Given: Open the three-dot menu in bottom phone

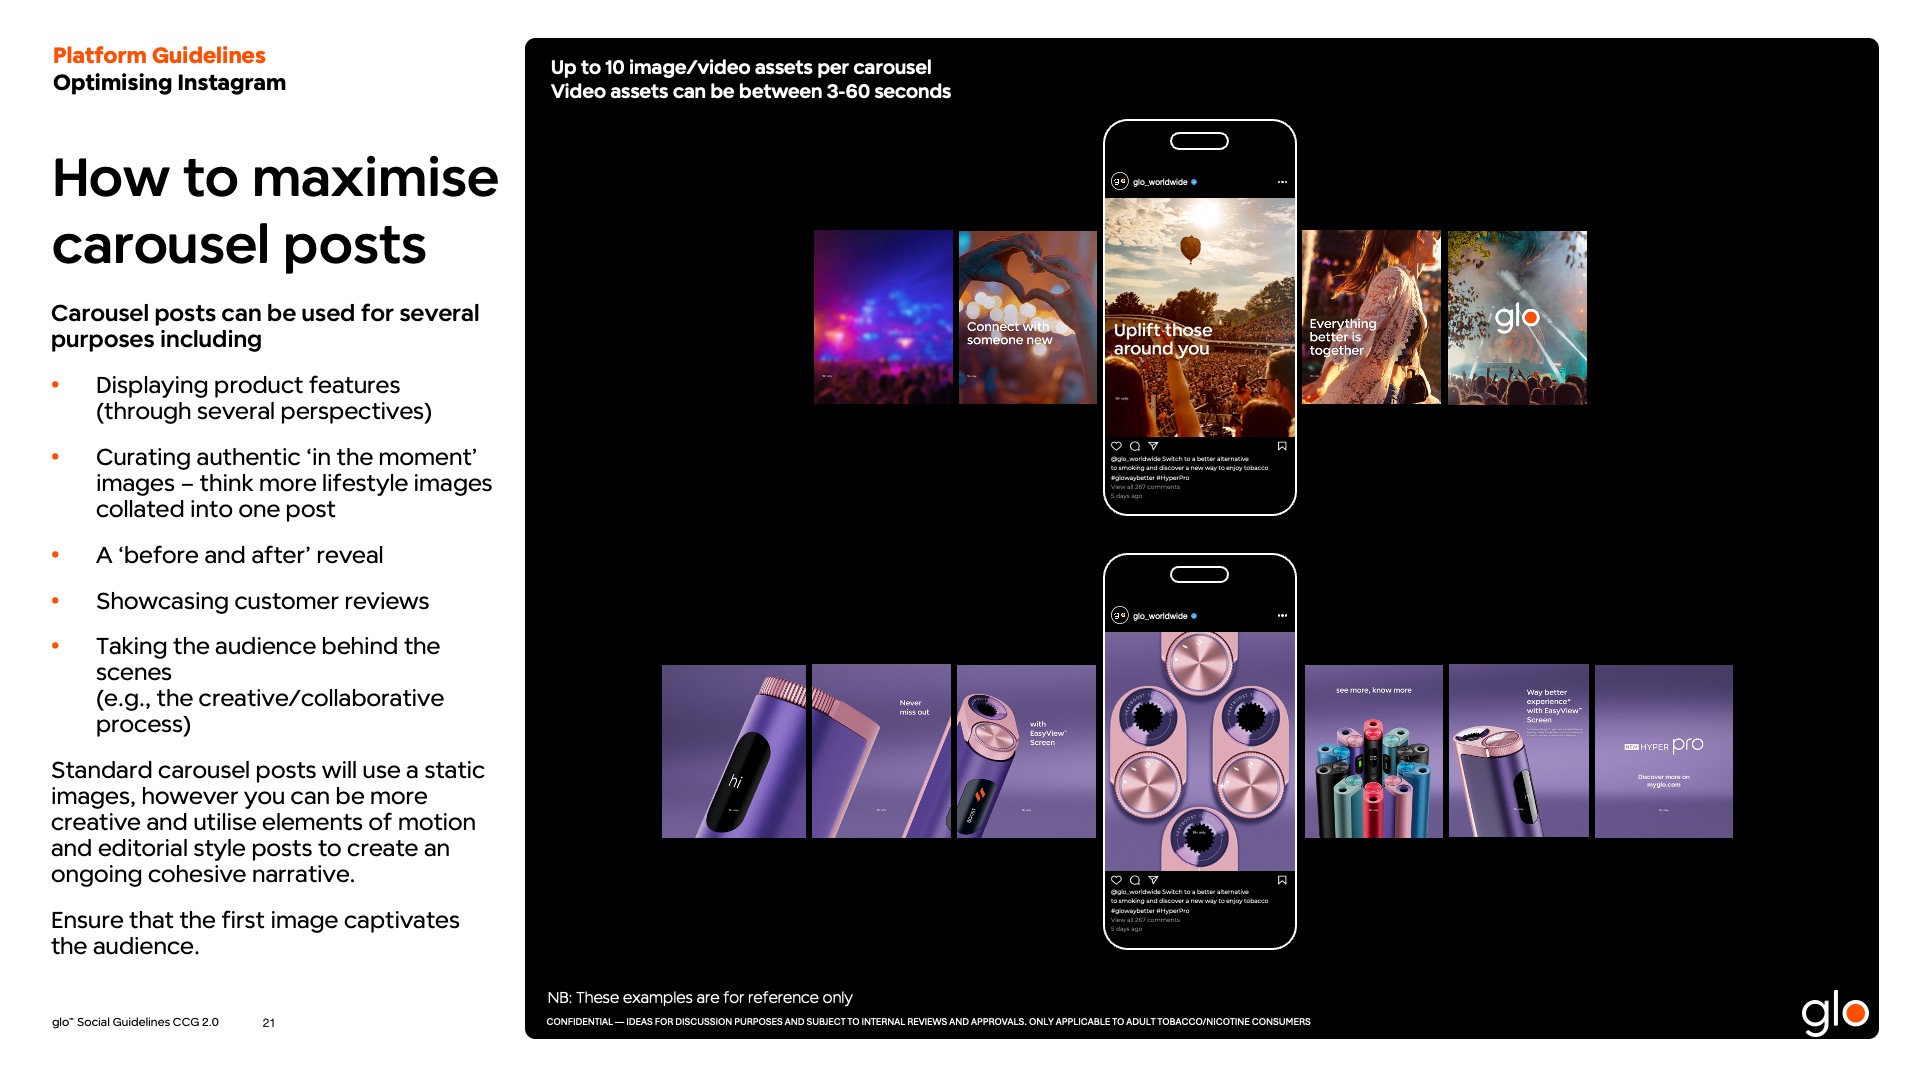Looking at the screenshot, I should (x=1282, y=616).
